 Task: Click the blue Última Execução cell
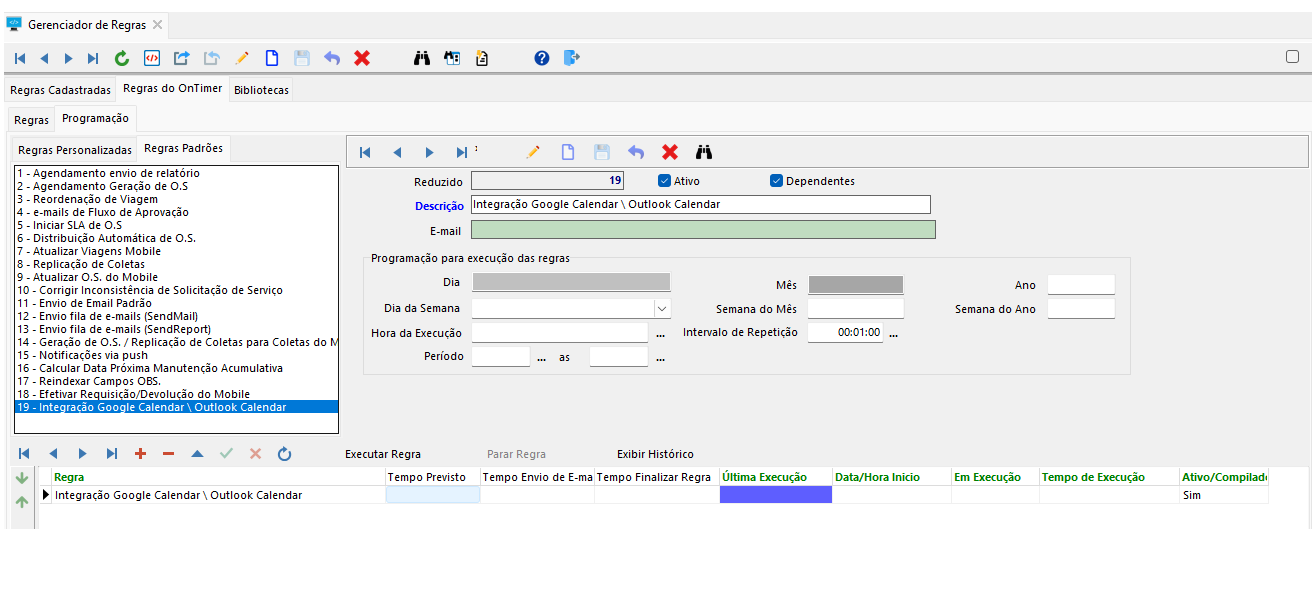pyautogui.click(x=775, y=495)
